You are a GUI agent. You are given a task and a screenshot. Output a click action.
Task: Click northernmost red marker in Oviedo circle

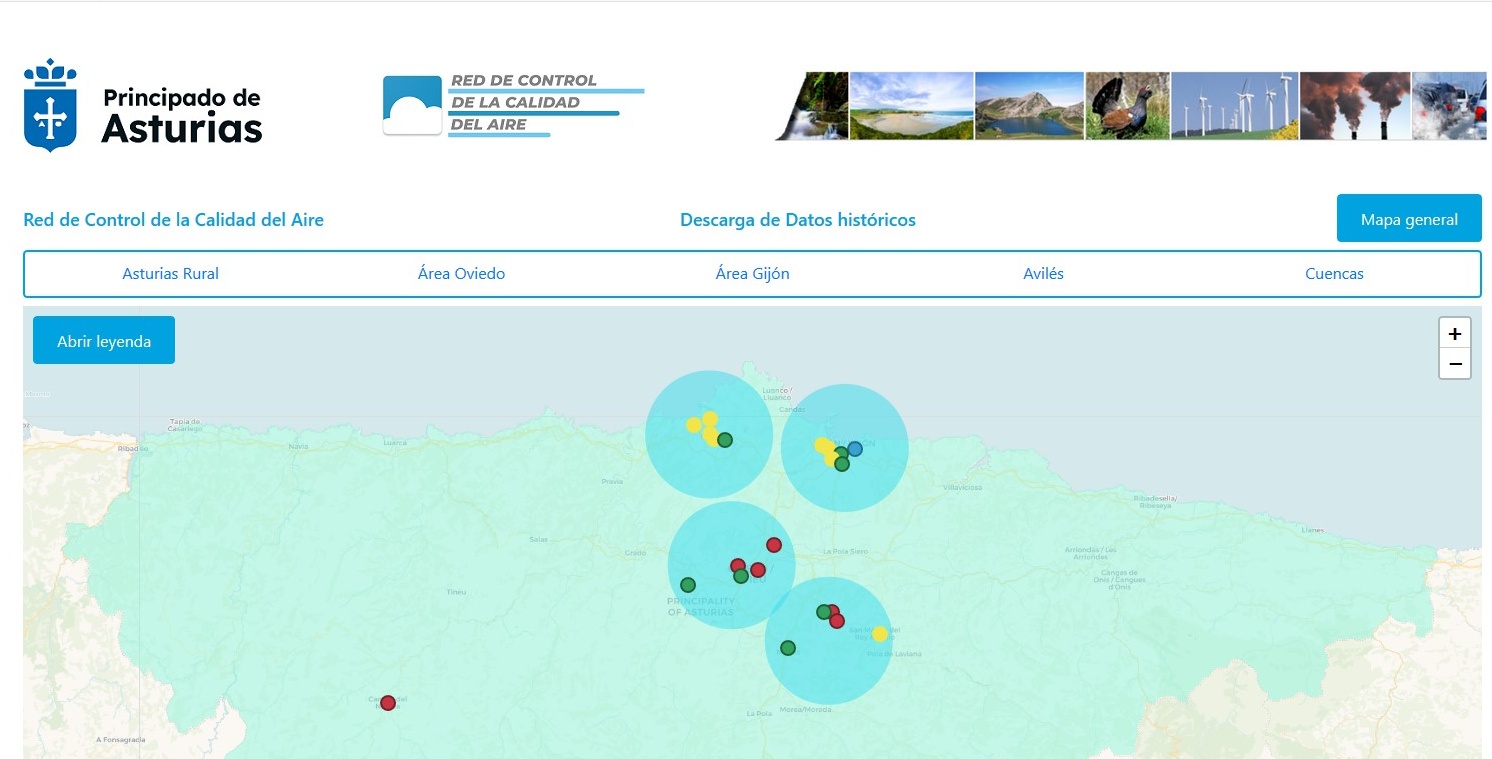point(773,545)
